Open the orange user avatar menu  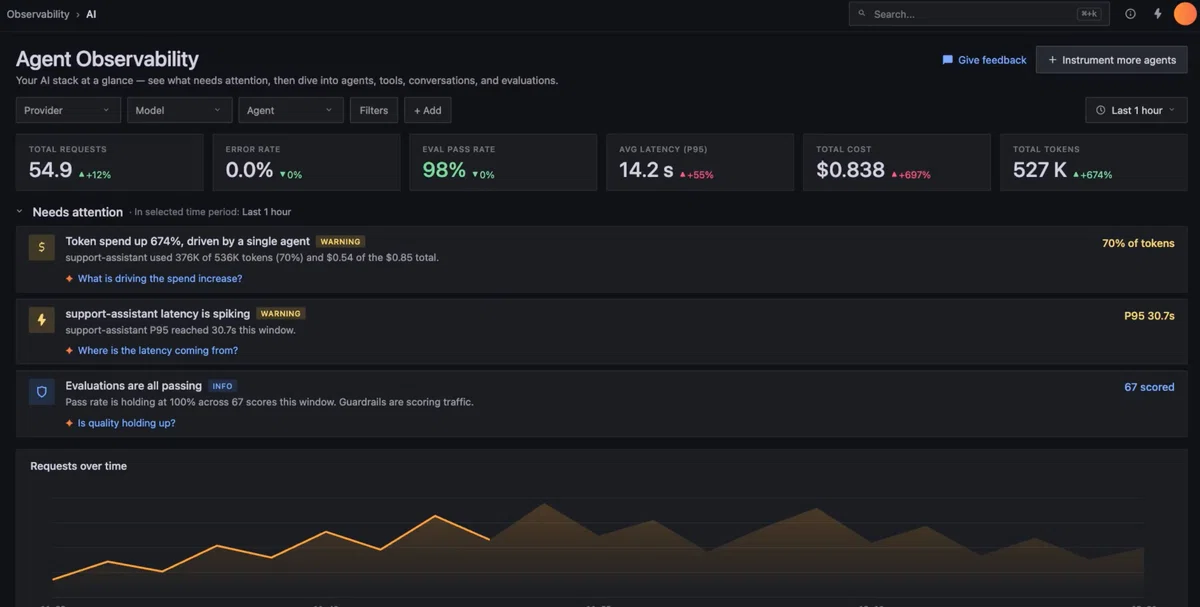1185,14
